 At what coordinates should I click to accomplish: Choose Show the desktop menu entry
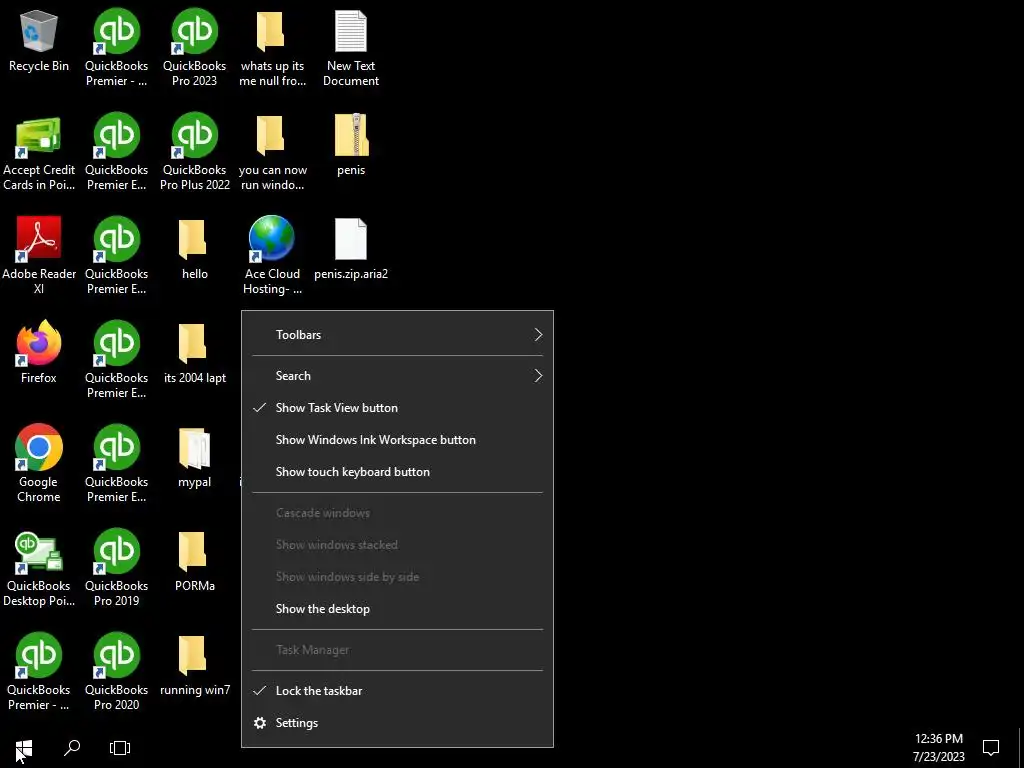click(x=397, y=609)
